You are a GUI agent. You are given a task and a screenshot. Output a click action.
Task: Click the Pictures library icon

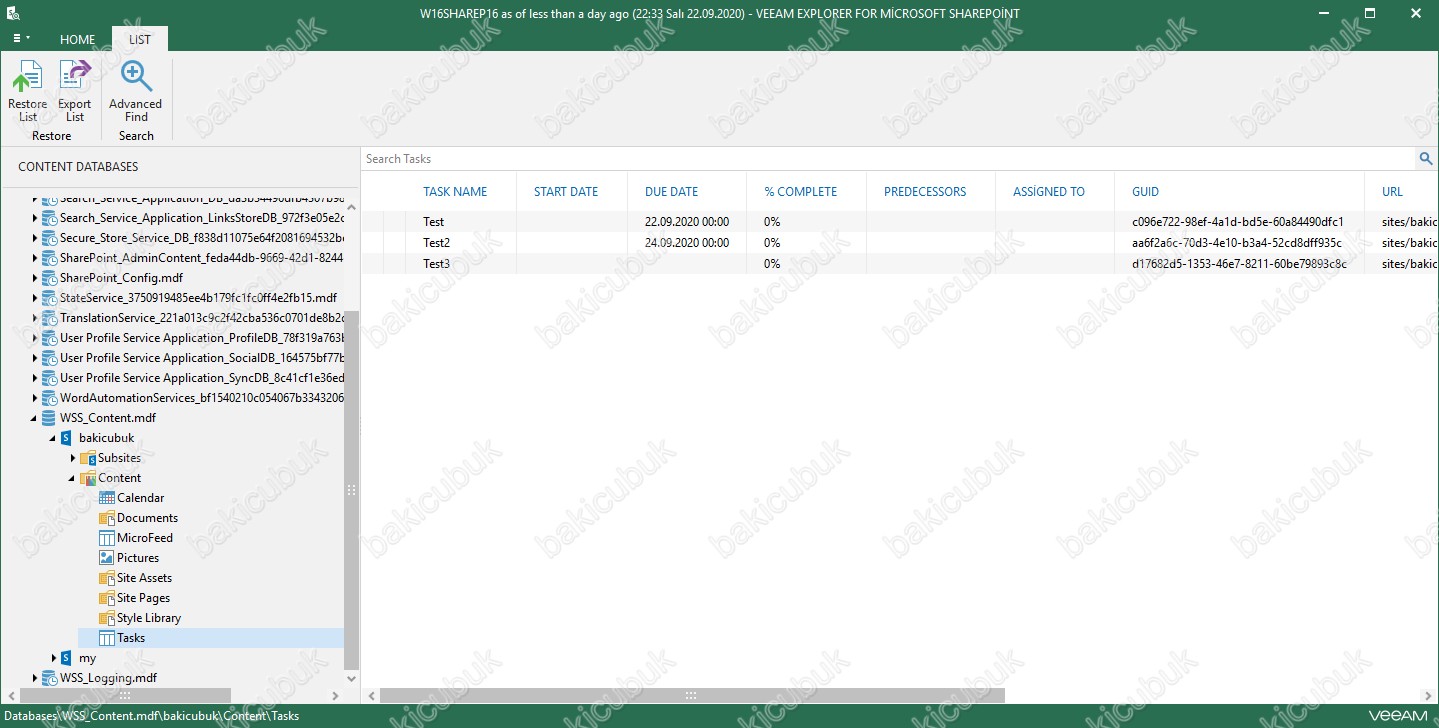[x=107, y=558]
